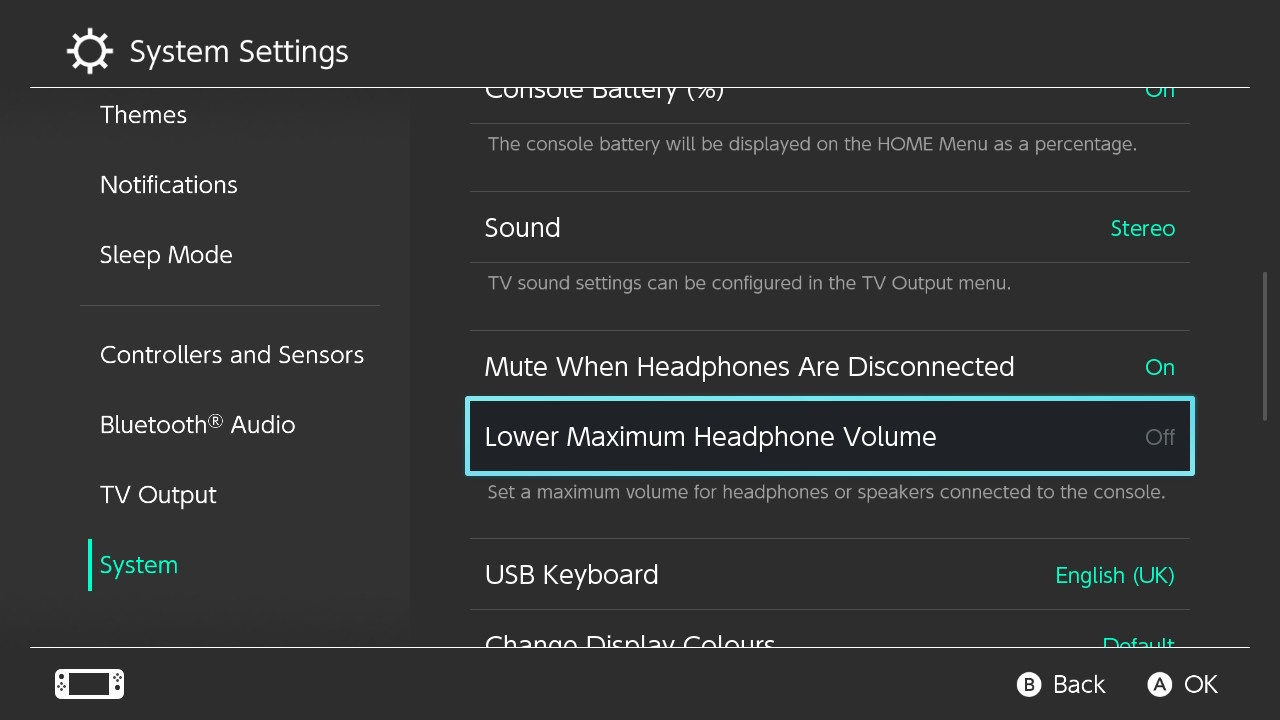Open Sleep Mode settings

click(166, 255)
